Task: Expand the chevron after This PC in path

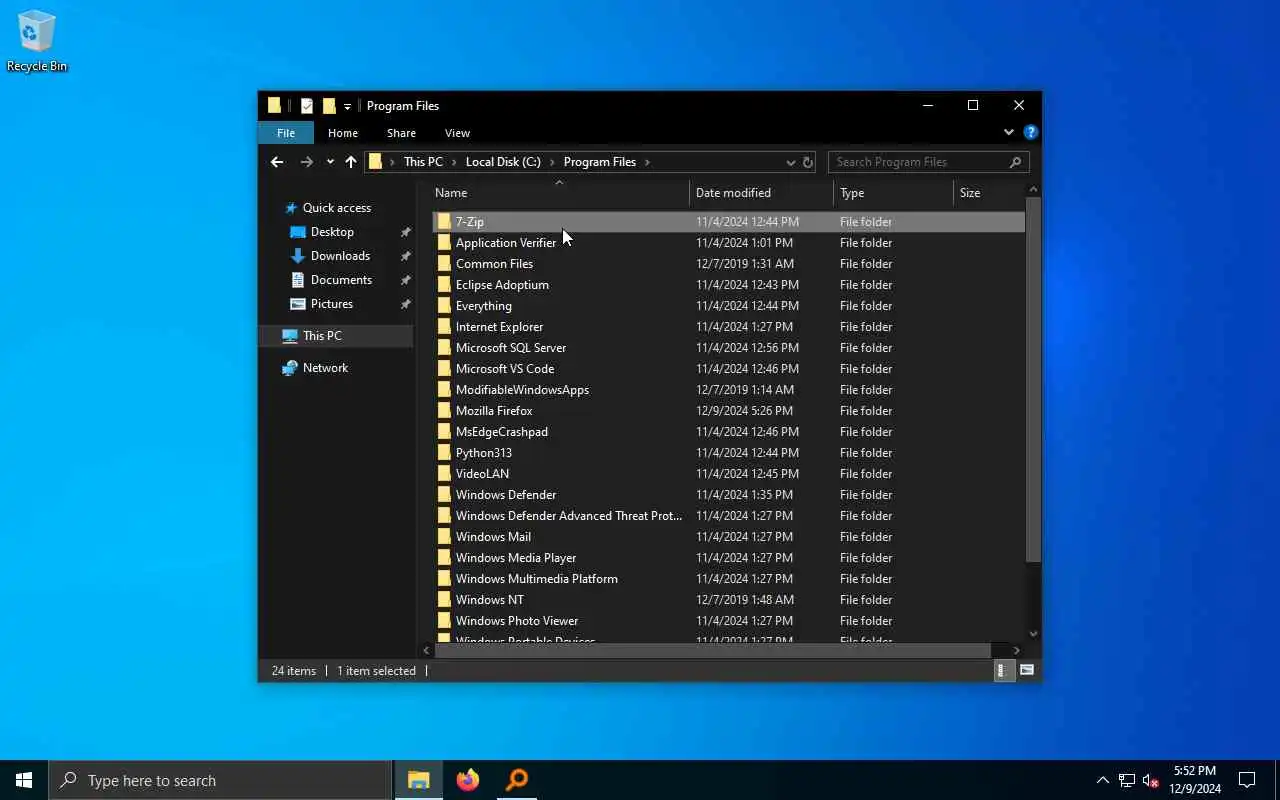Action: point(454,162)
